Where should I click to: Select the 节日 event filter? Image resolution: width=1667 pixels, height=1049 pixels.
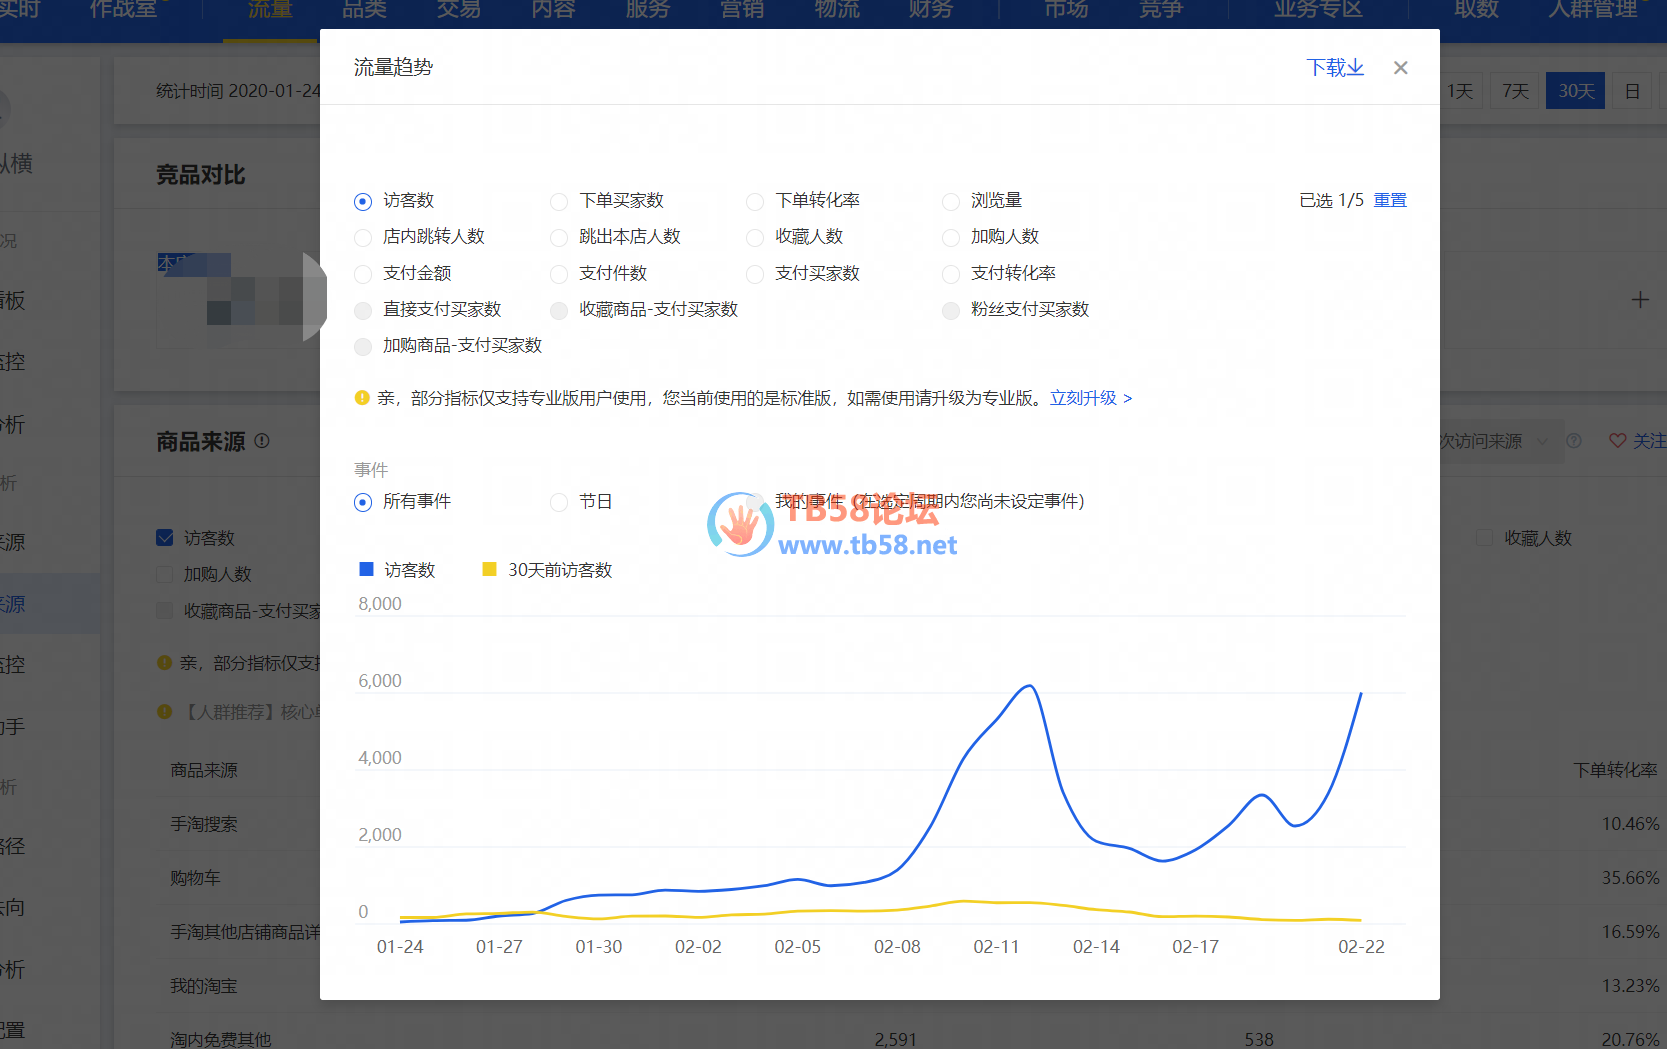pos(559,502)
